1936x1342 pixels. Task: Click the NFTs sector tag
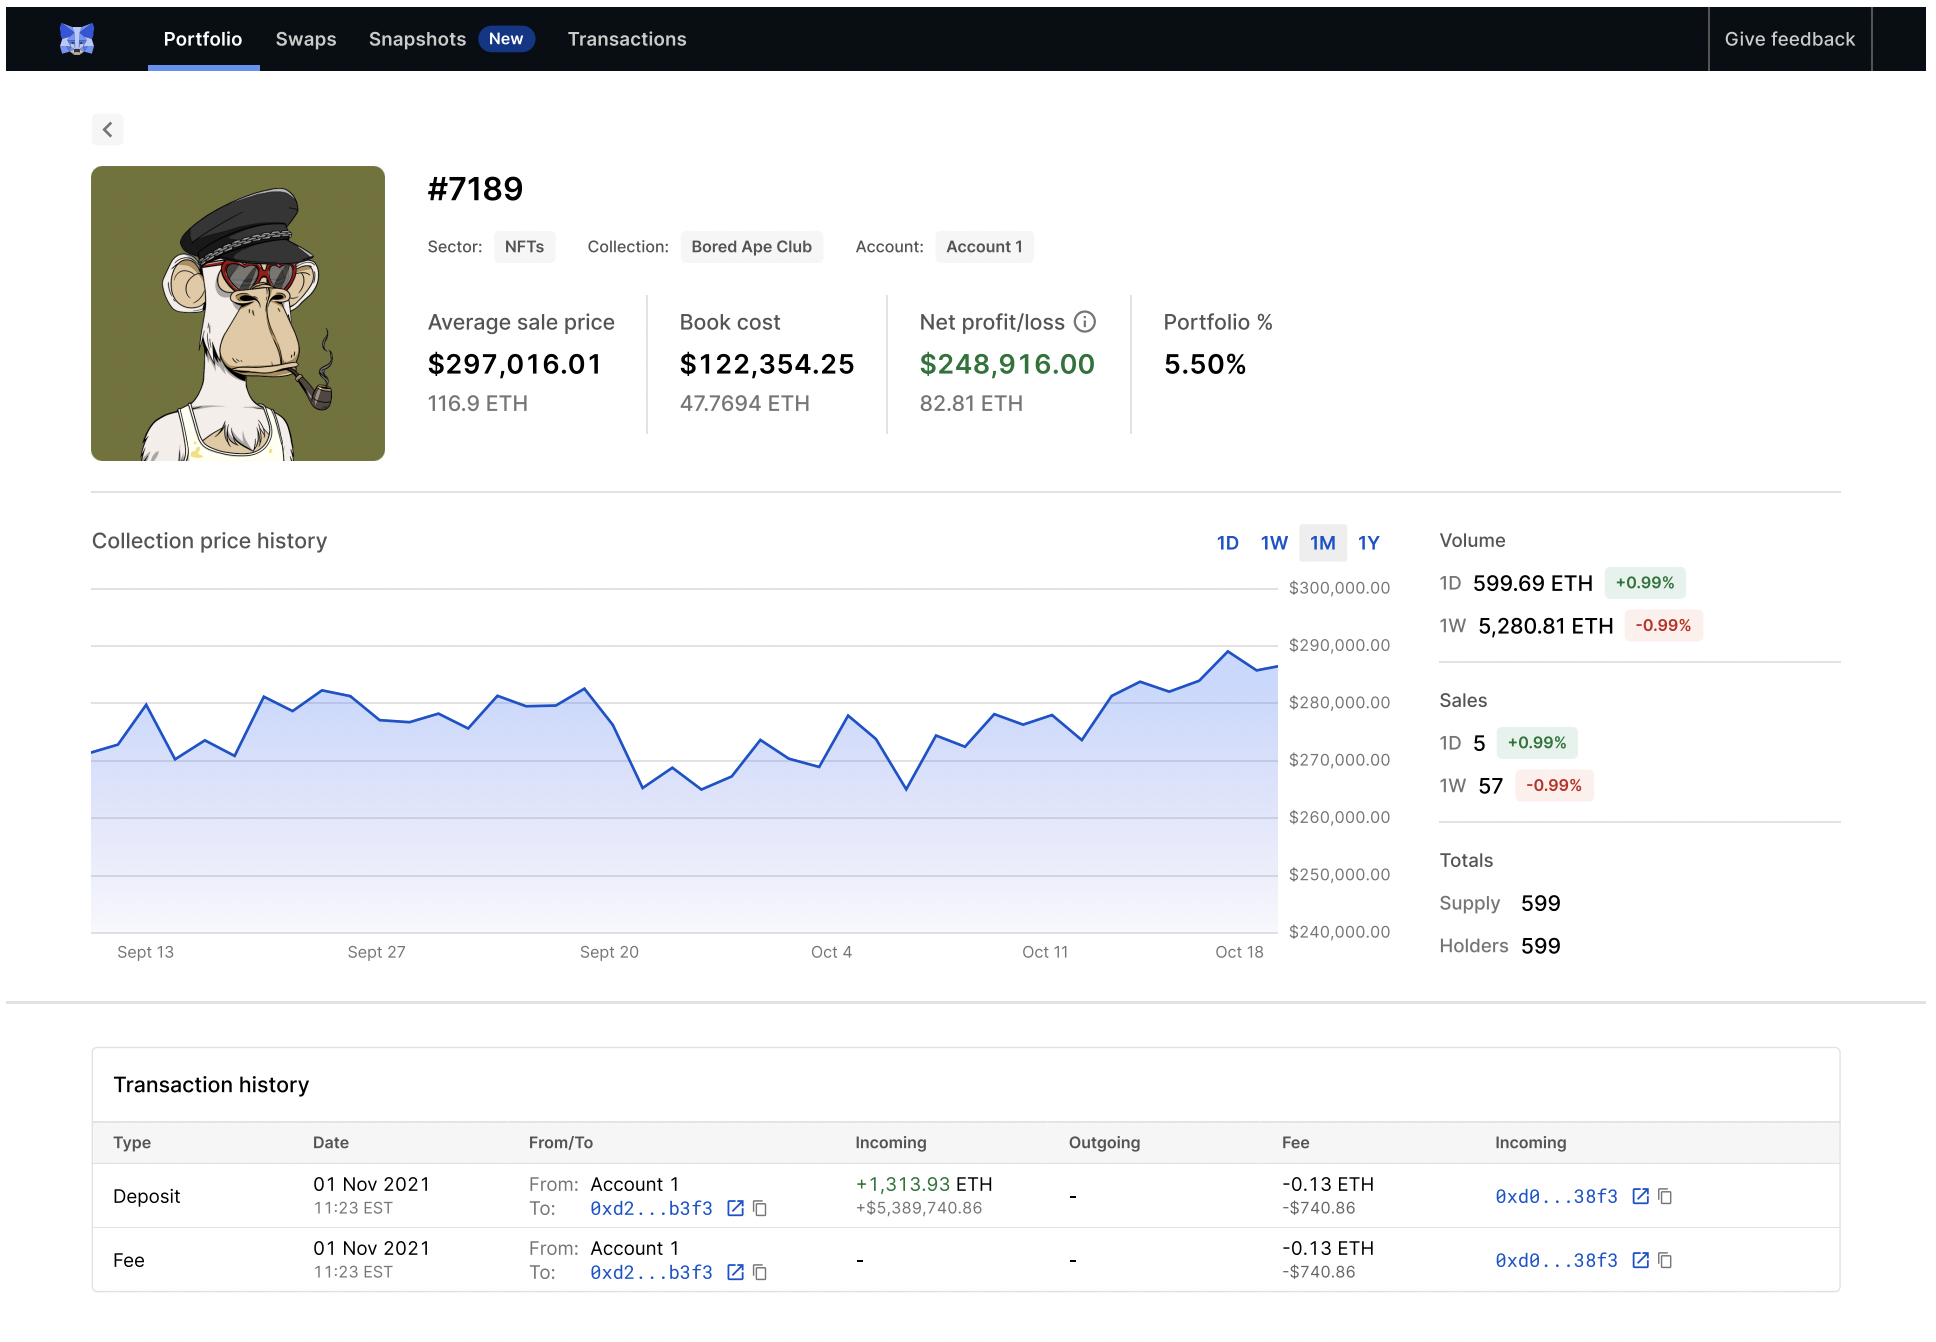[x=524, y=247]
